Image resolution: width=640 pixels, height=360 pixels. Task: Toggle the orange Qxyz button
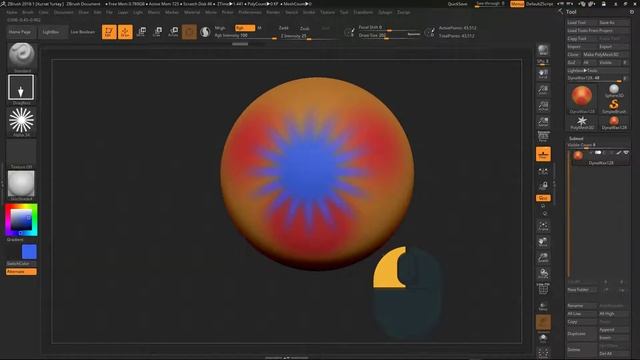point(543,198)
